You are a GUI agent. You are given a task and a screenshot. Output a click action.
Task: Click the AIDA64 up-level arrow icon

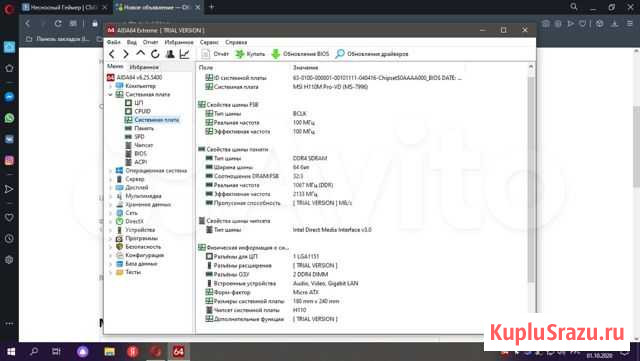140,53
